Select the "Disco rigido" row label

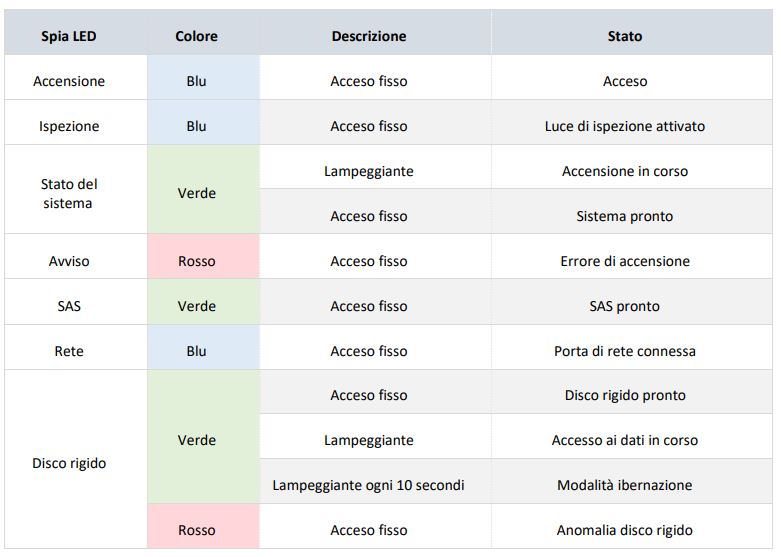(69, 463)
